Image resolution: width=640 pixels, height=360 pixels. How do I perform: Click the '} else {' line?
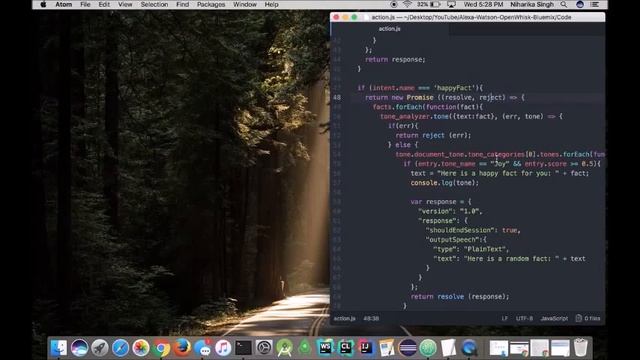(x=403, y=145)
